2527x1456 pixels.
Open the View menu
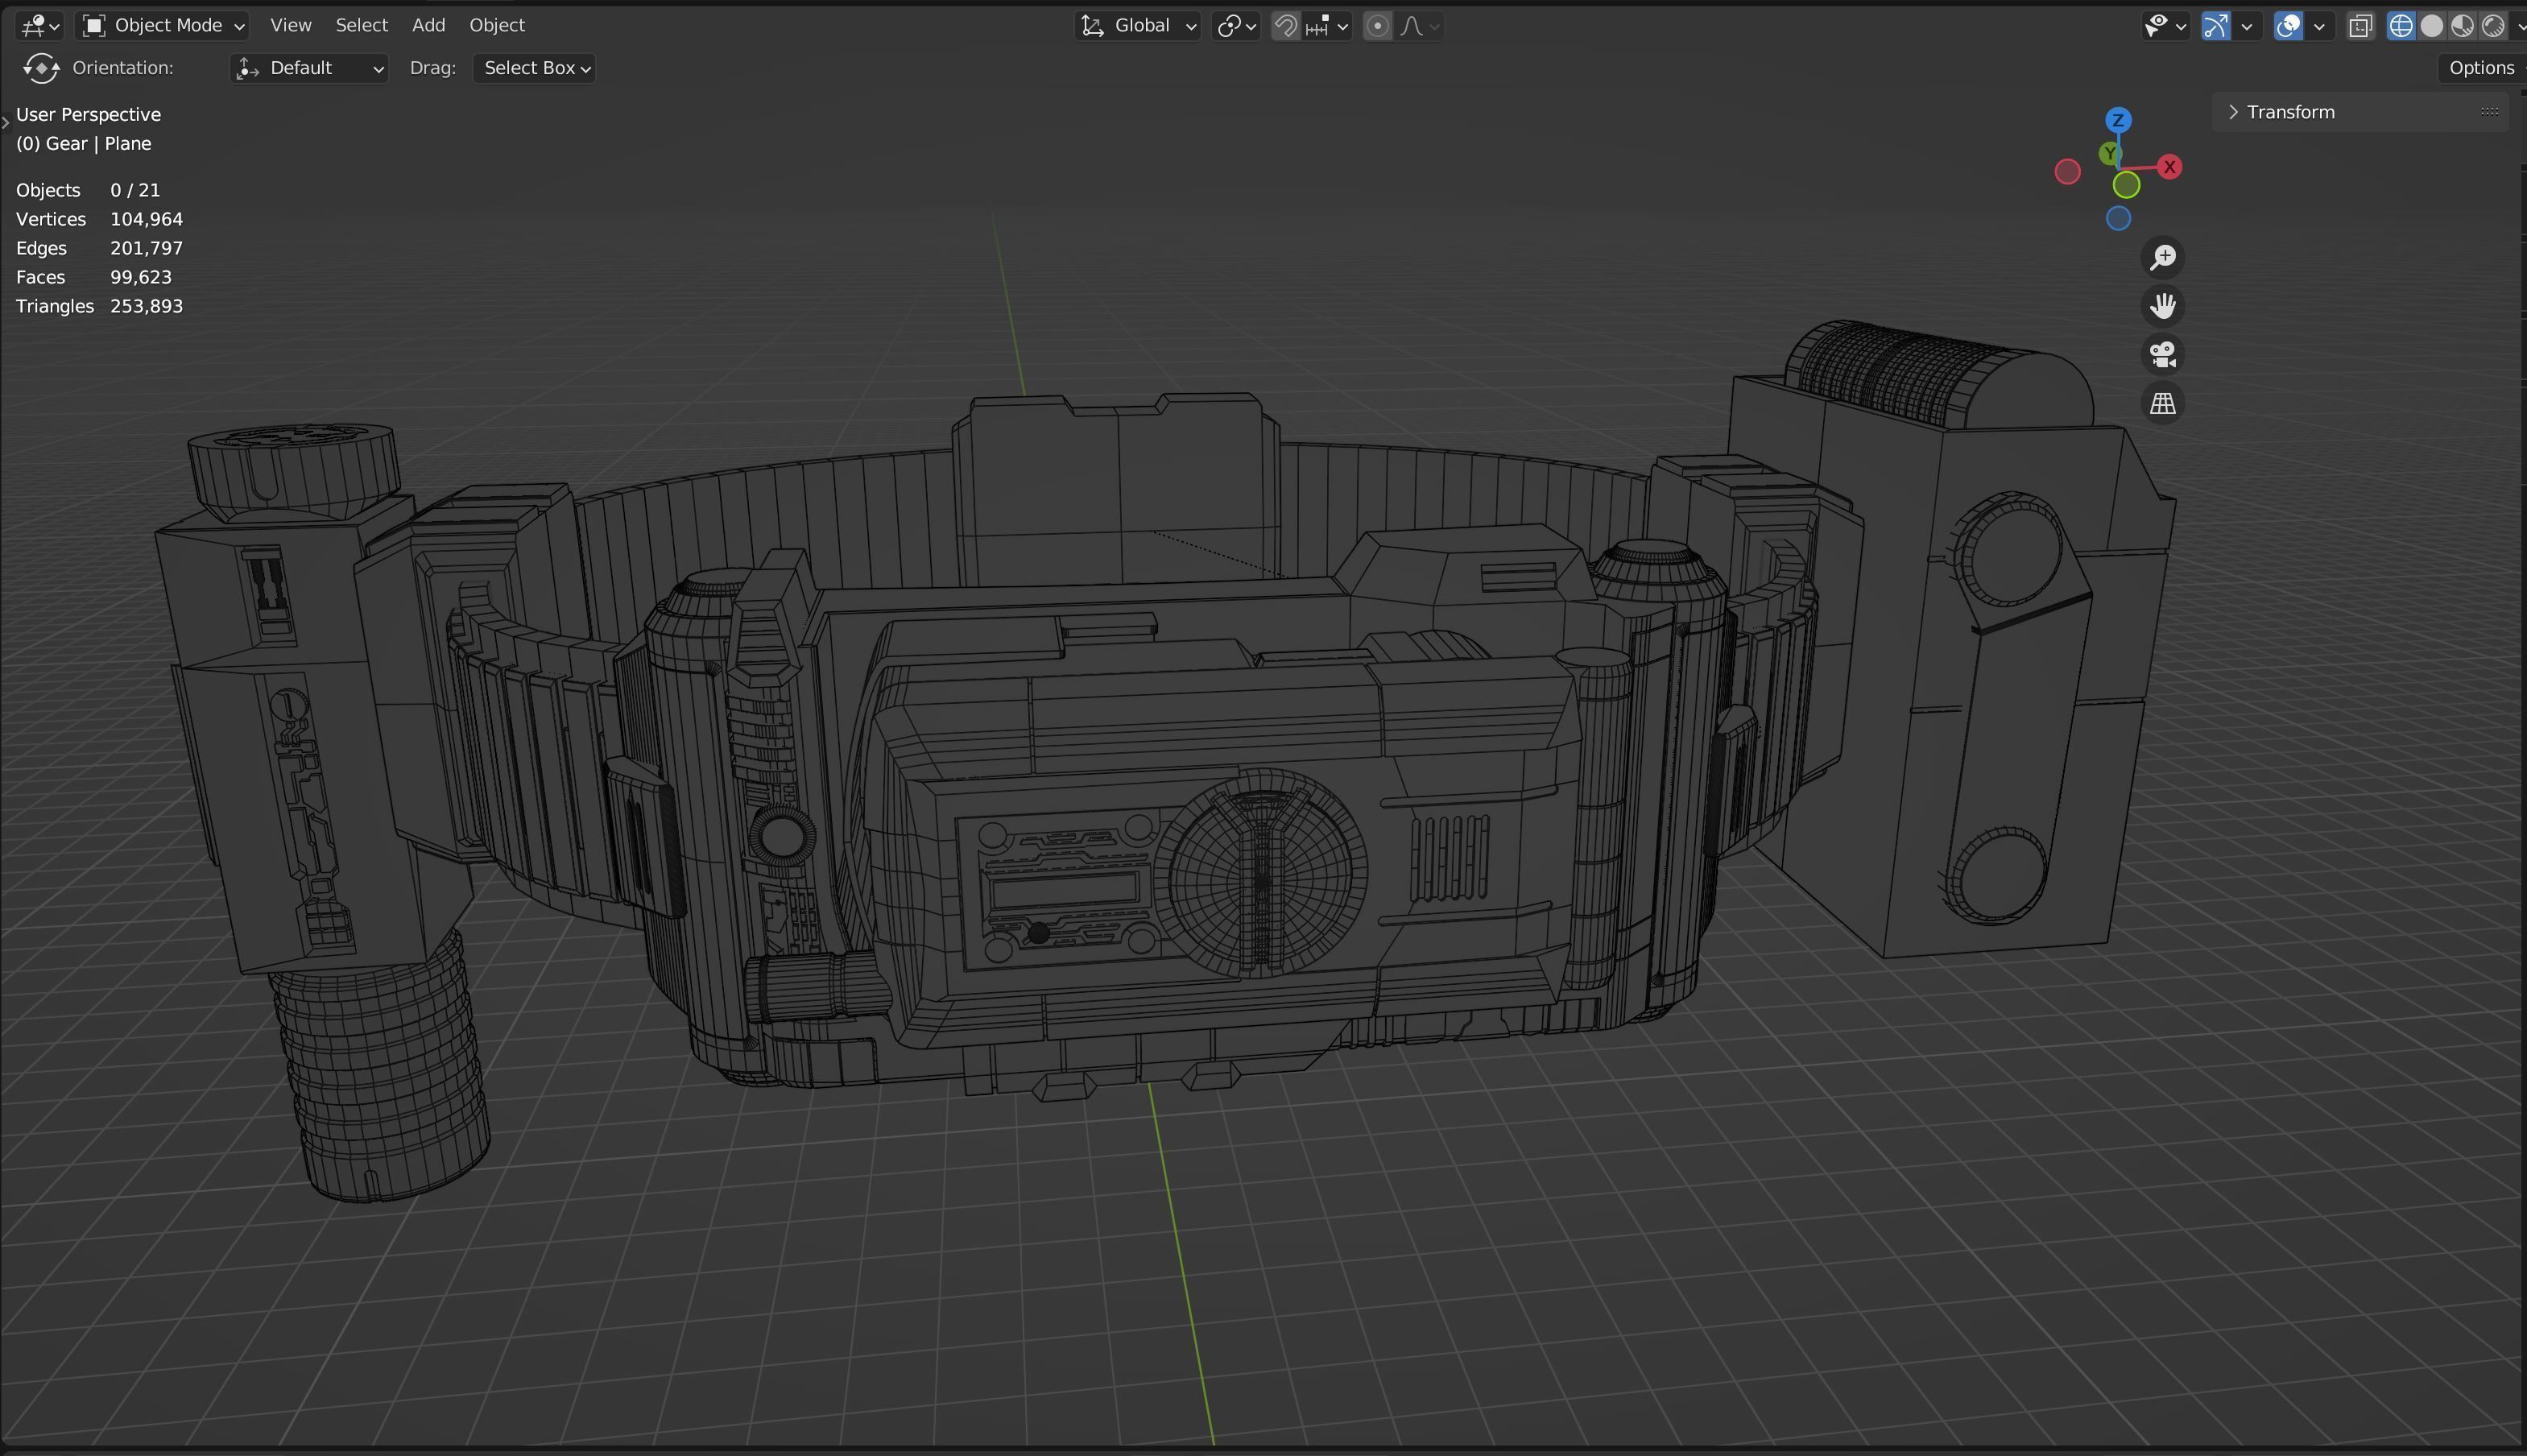[x=290, y=26]
